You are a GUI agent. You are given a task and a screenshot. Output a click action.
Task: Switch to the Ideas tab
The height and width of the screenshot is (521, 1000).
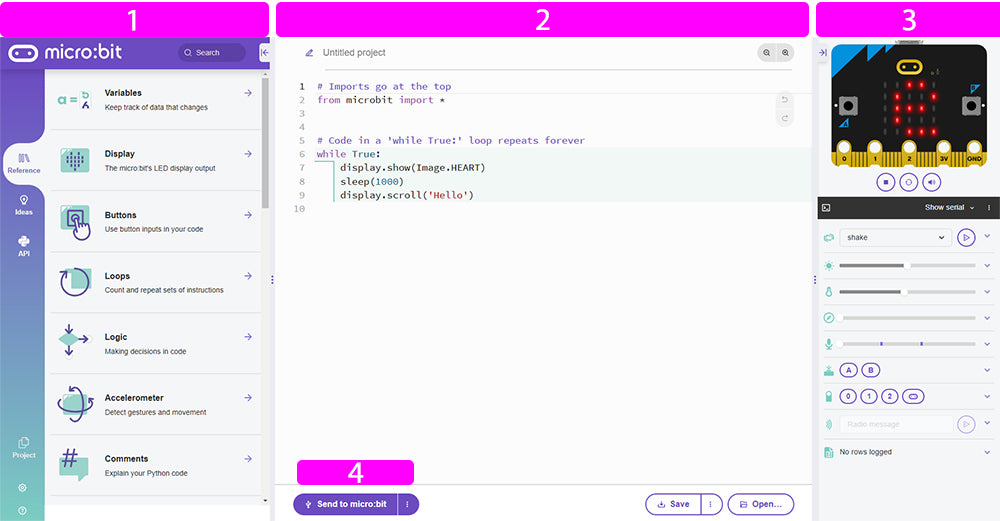(23, 205)
